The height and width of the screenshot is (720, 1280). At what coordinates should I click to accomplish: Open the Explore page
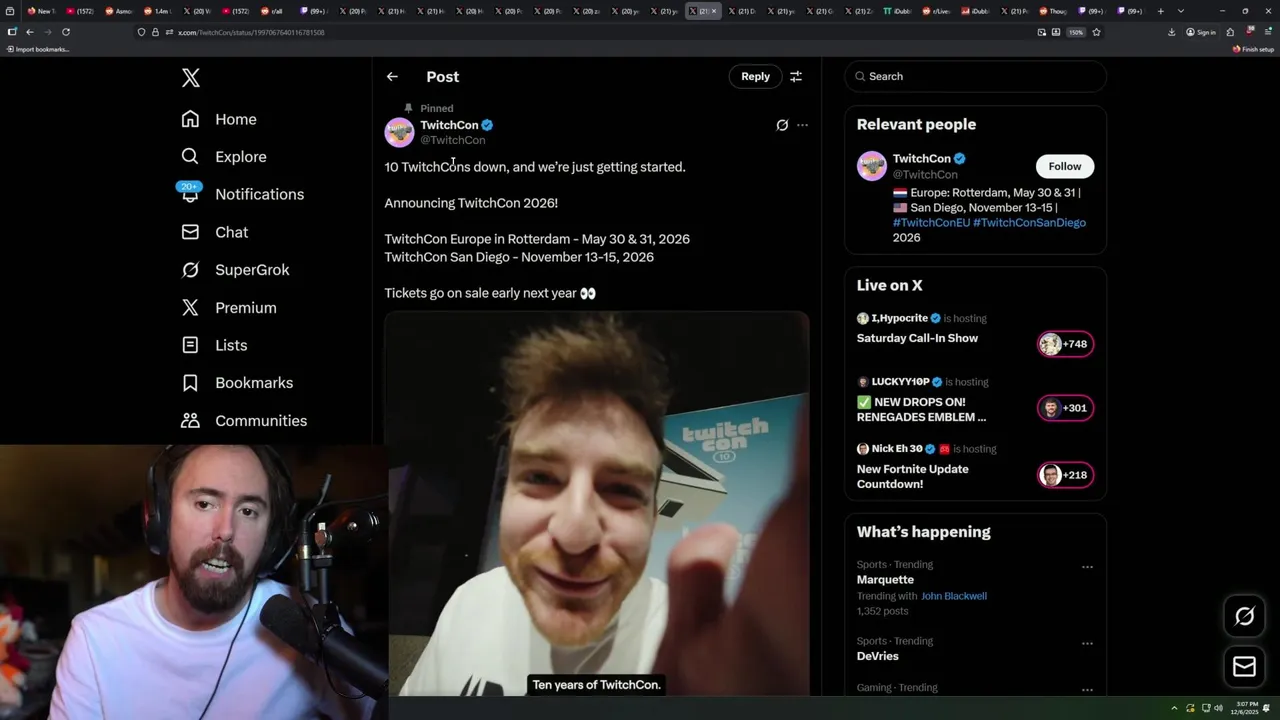224,157
